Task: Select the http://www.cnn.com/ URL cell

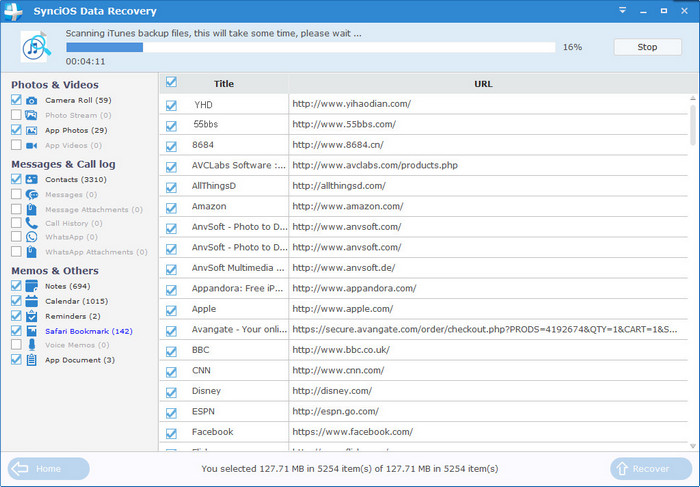Action: pyautogui.click(x=338, y=370)
